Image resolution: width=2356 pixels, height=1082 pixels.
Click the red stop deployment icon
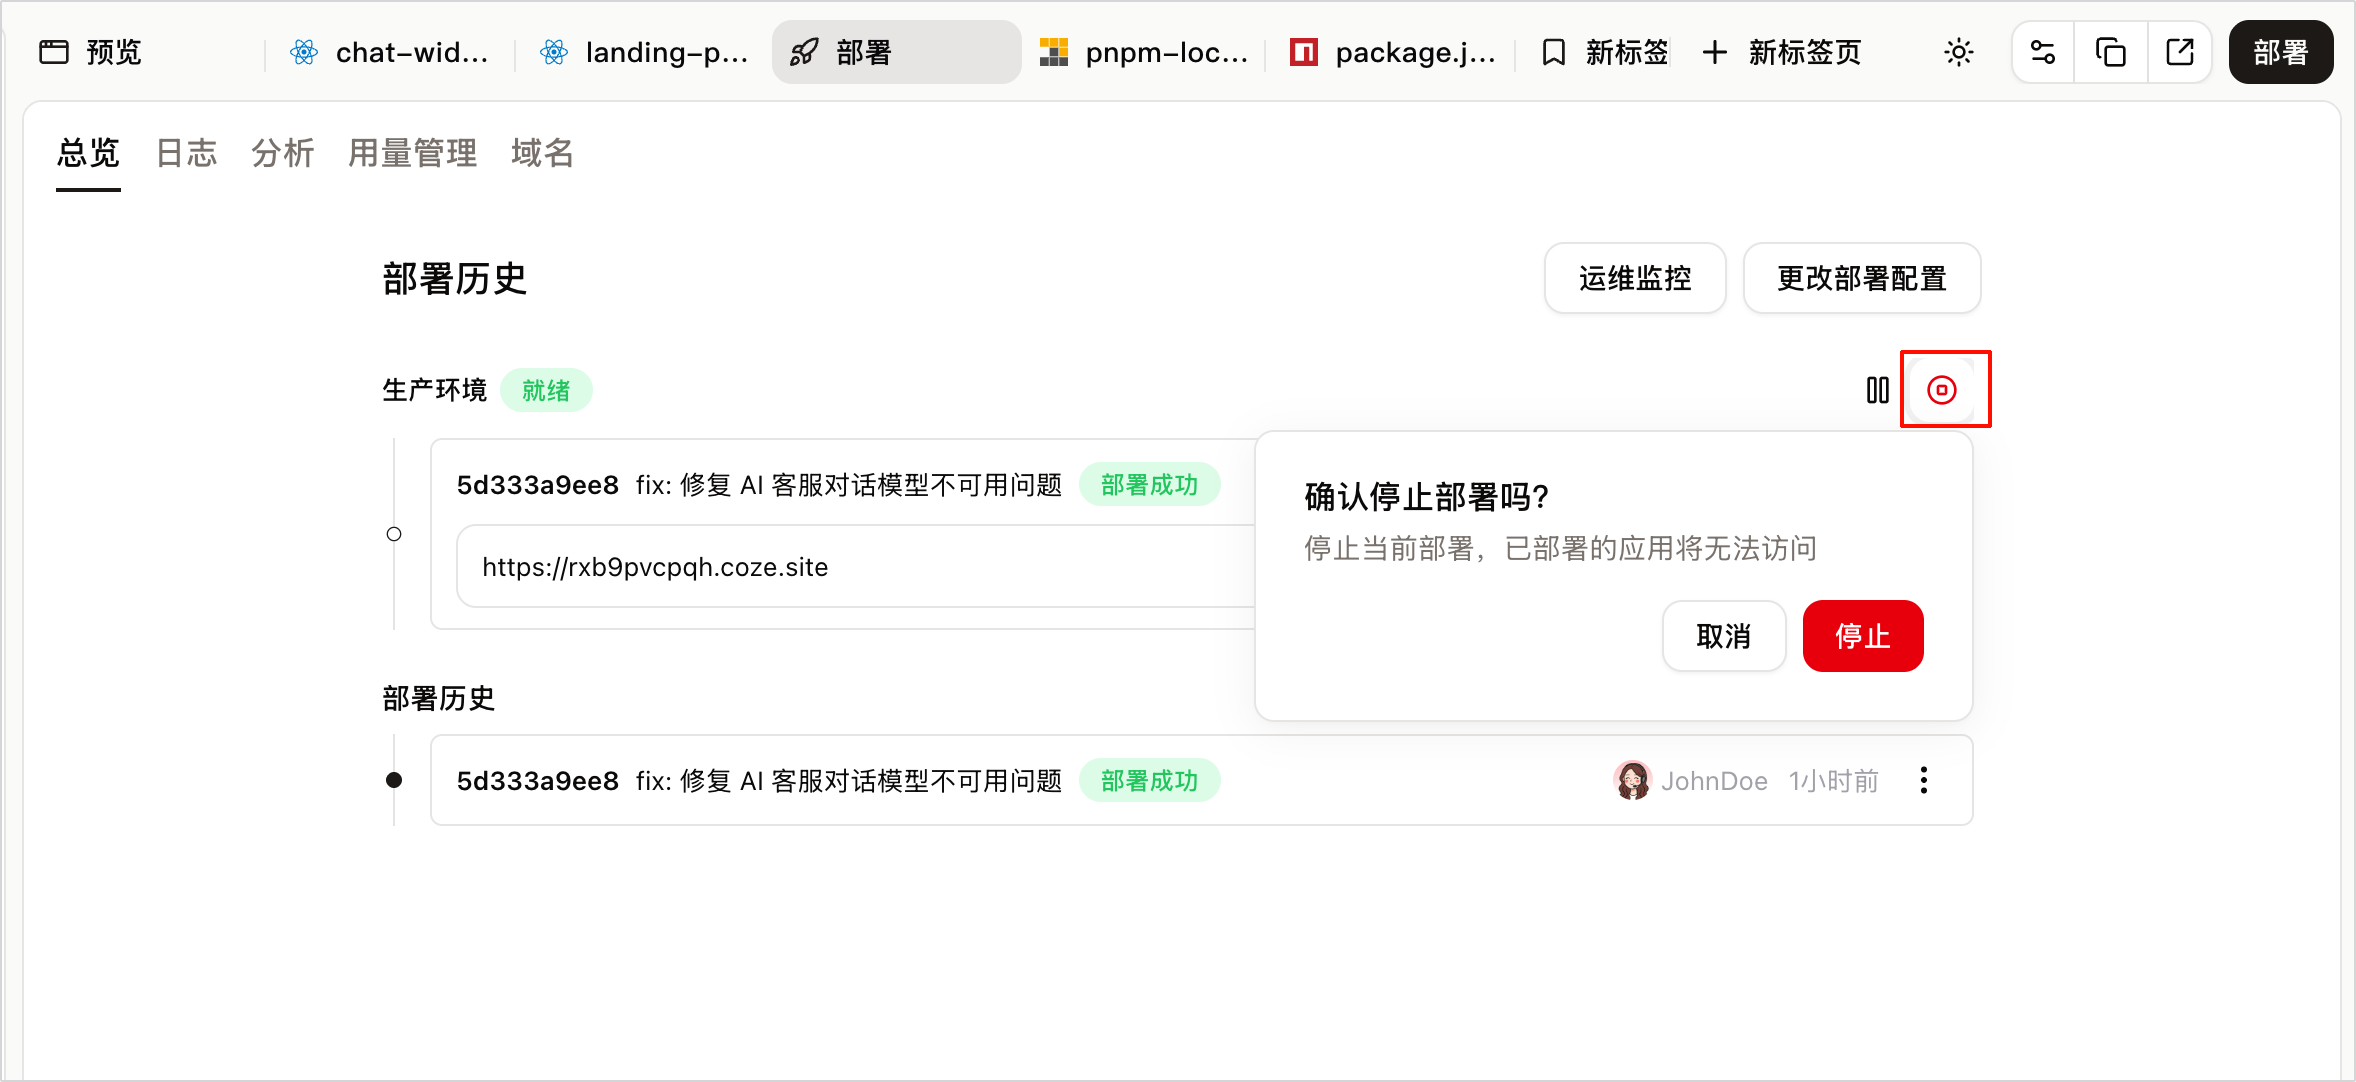[x=1942, y=390]
